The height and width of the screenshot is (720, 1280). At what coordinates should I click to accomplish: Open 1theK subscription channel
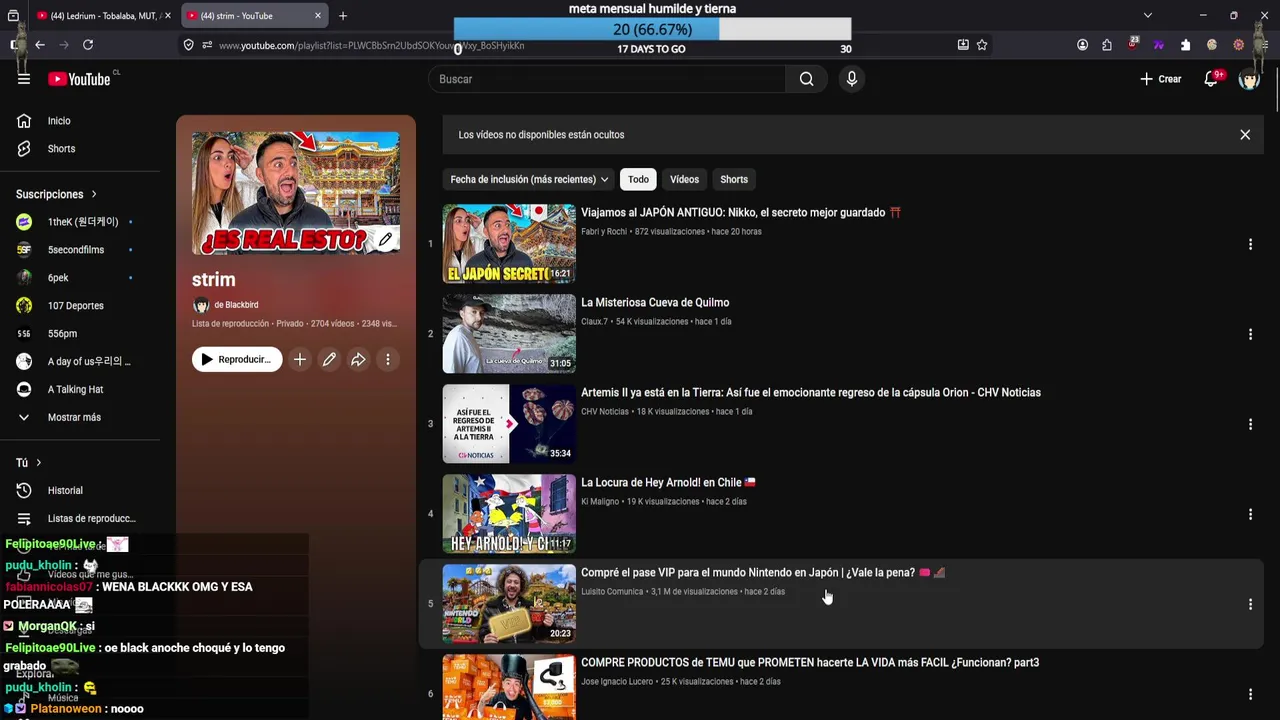[80, 222]
